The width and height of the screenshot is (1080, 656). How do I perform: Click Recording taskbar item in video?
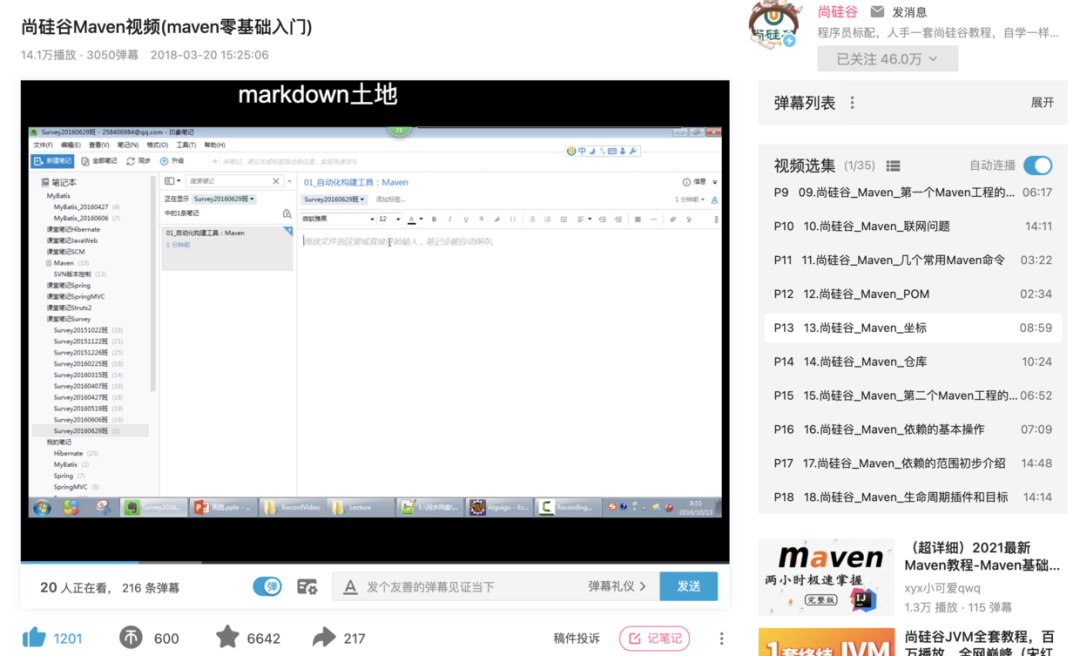click(566, 507)
